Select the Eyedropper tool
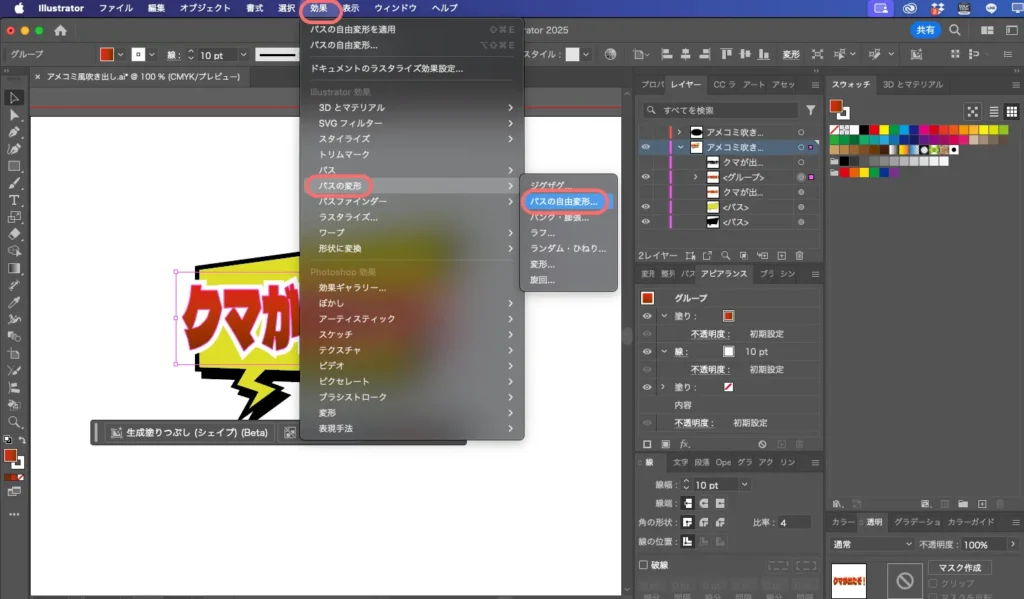Screen dimensions: 1024x599 13,303
